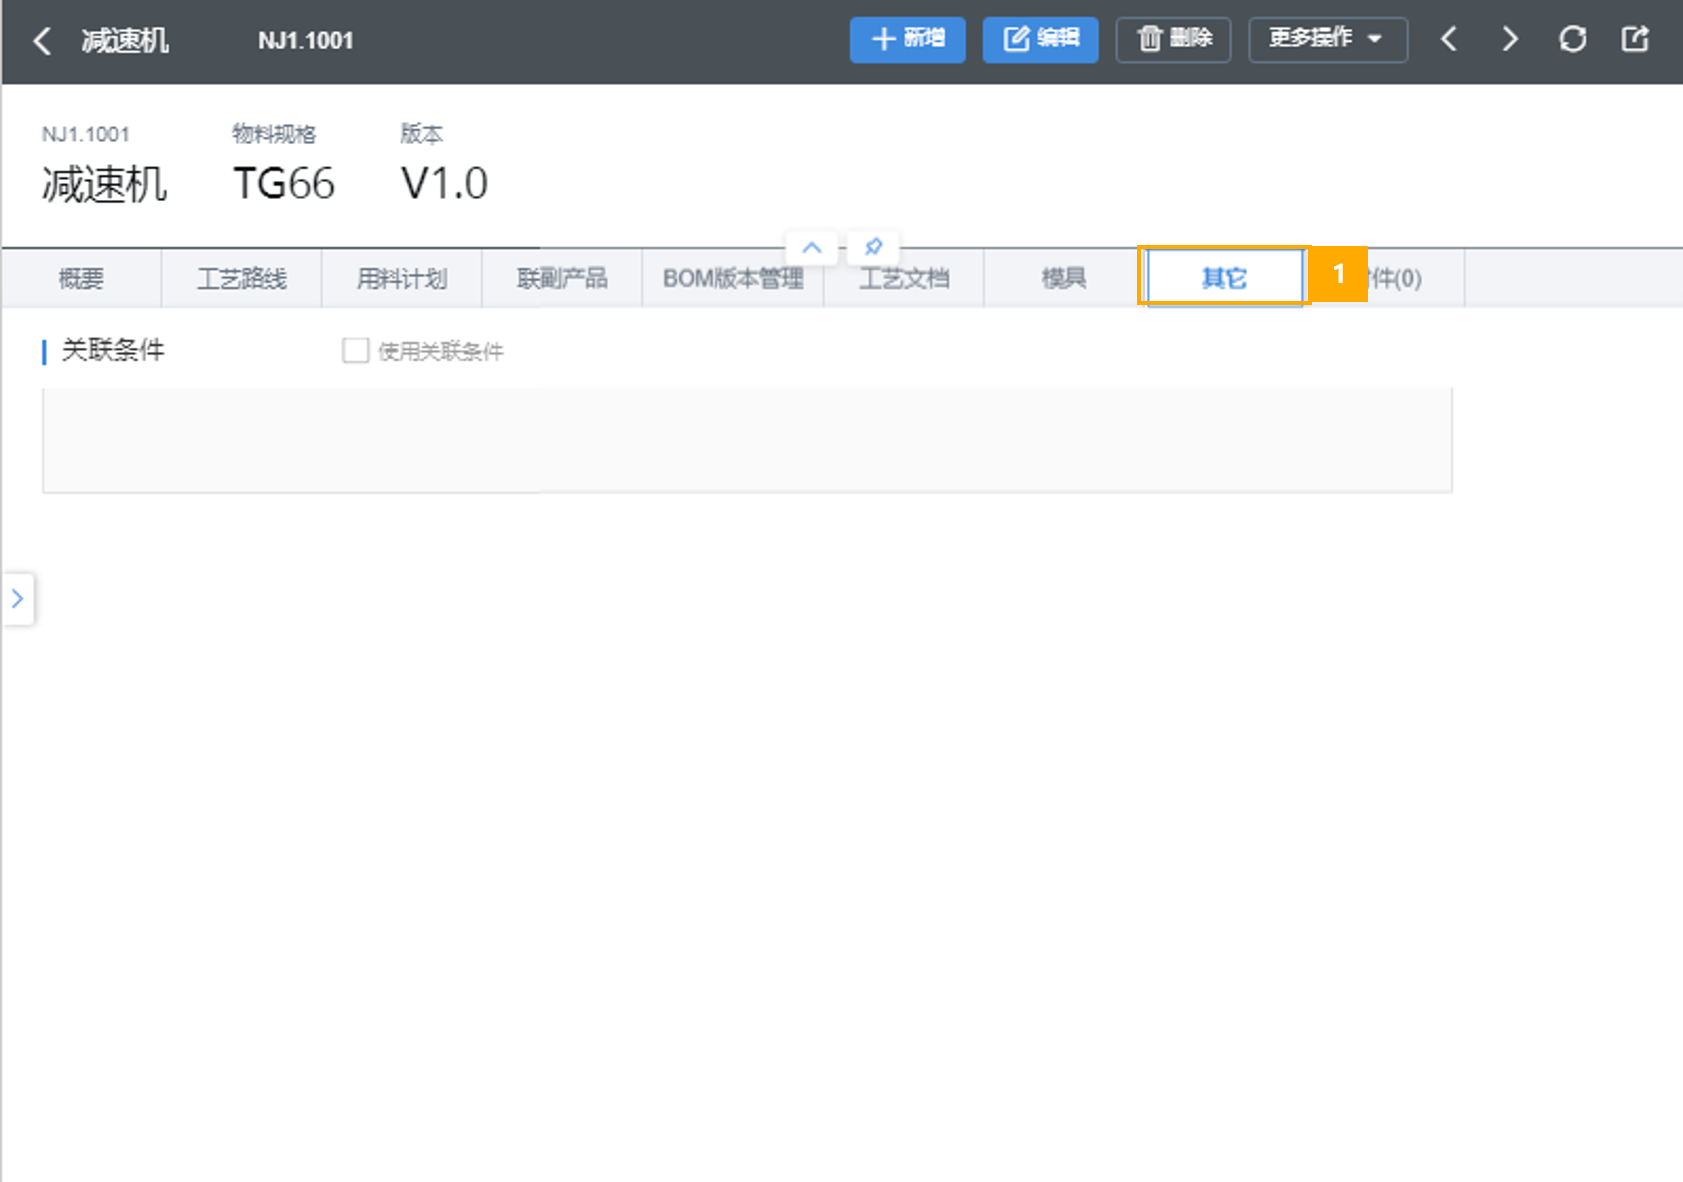Viewport: 1683px width, 1182px height.
Task: Open the 更多操作 dropdown
Action: [1327, 40]
